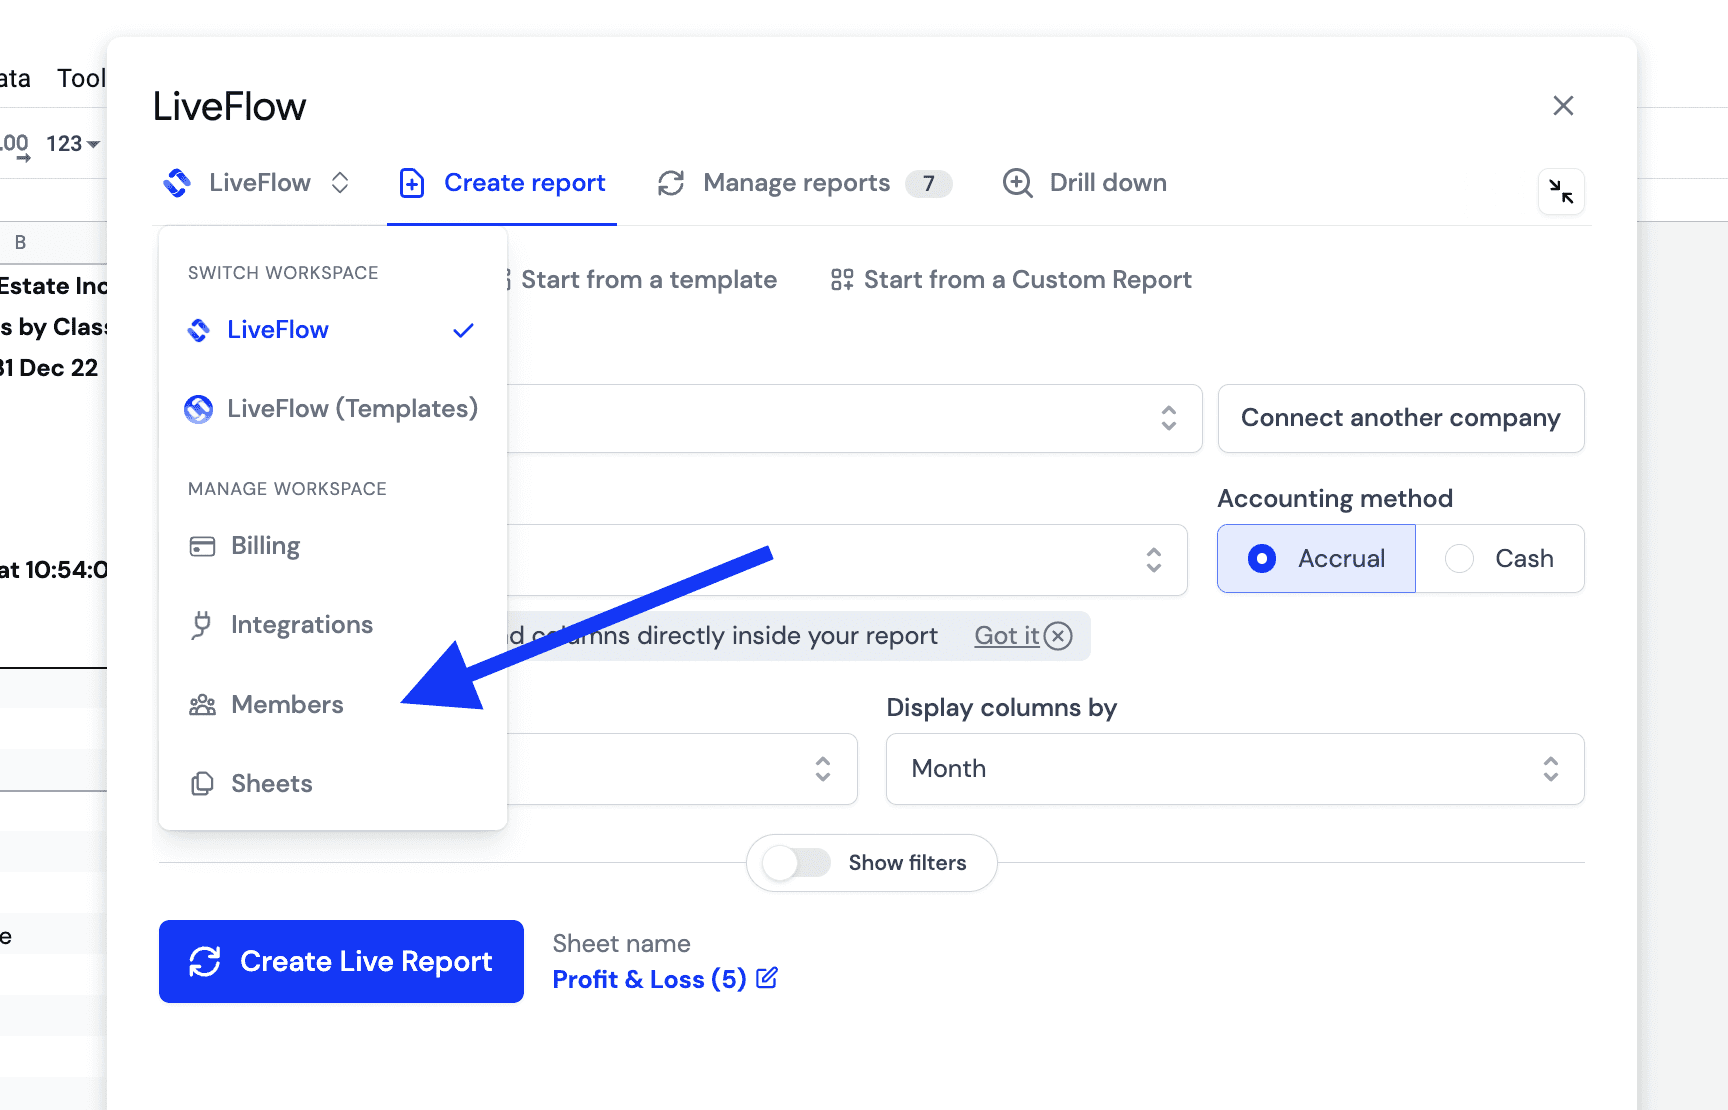The width and height of the screenshot is (1728, 1110).
Task: Open the date range dropdown left of Display columns by
Action: tap(682, 769)
